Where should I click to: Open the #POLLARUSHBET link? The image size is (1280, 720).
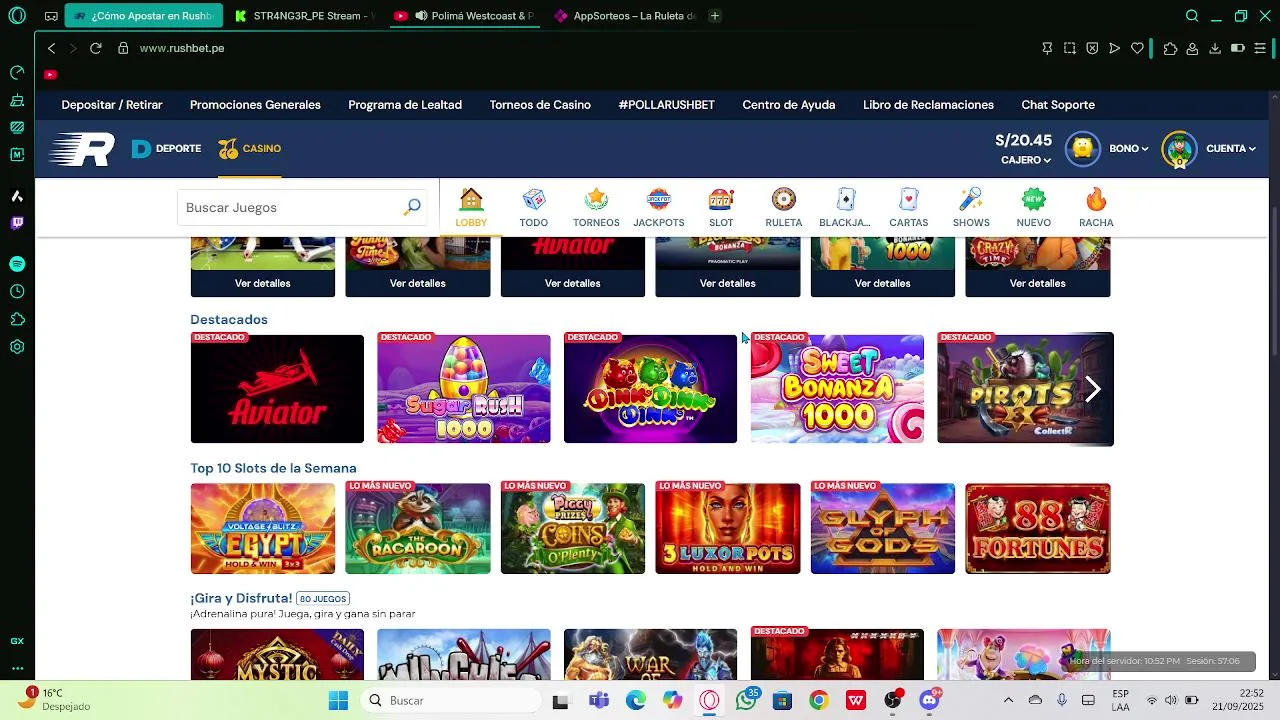click(x=667, y=105)
